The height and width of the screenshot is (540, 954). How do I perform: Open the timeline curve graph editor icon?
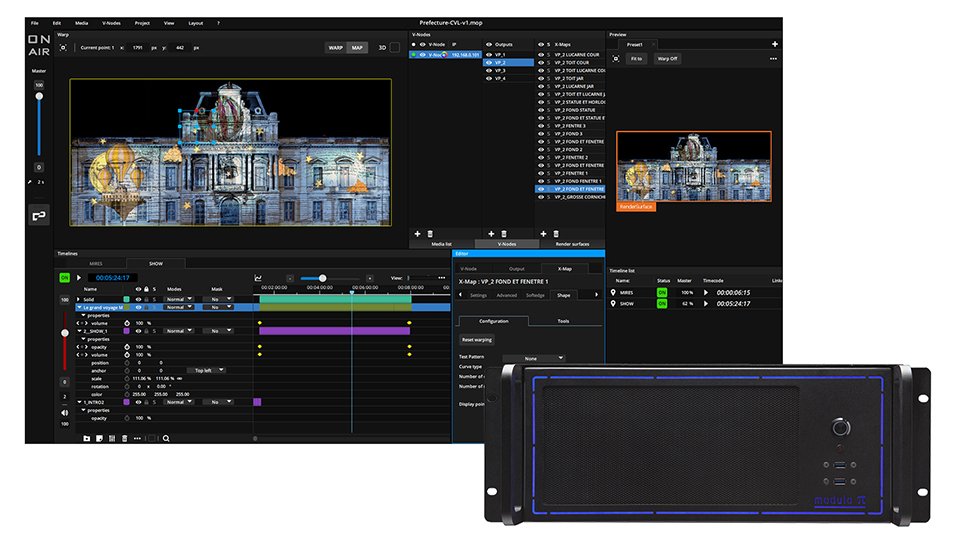258,278
